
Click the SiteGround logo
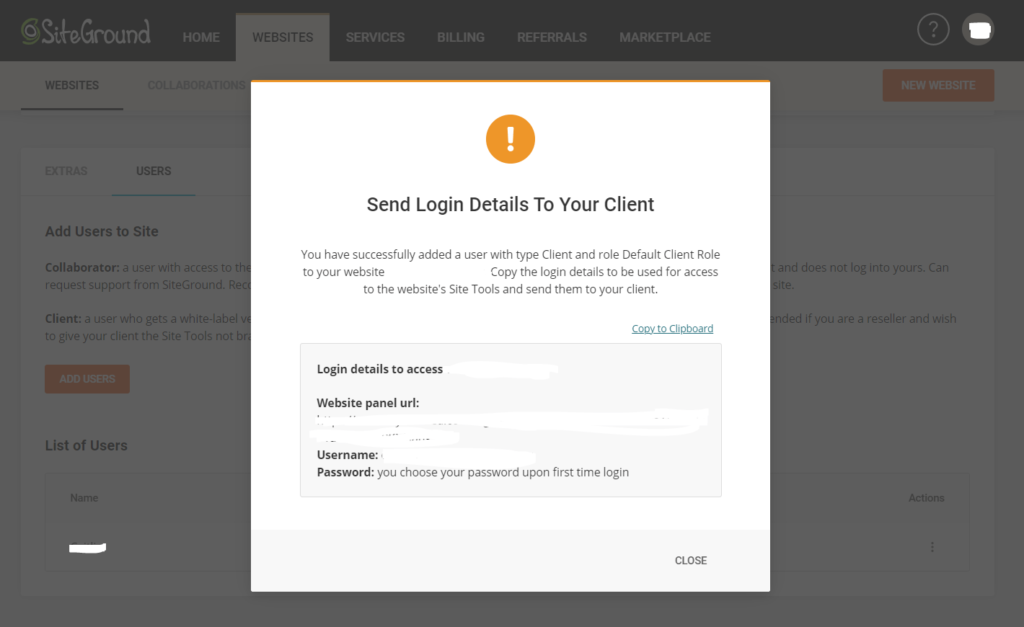pos(86,31)
